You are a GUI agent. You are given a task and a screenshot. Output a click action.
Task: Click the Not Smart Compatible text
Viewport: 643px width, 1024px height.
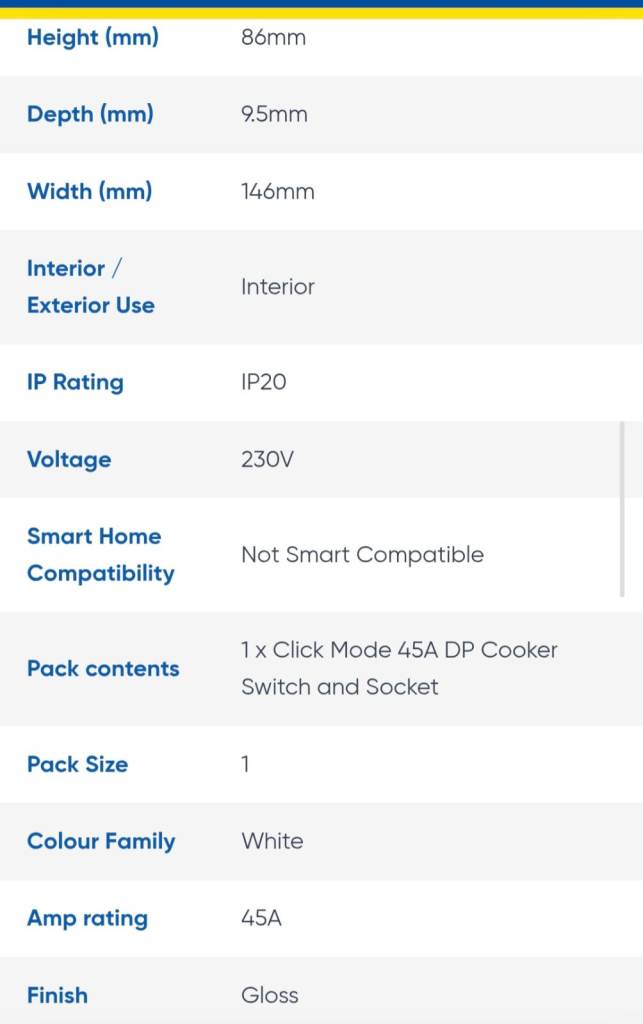point(363,554)
